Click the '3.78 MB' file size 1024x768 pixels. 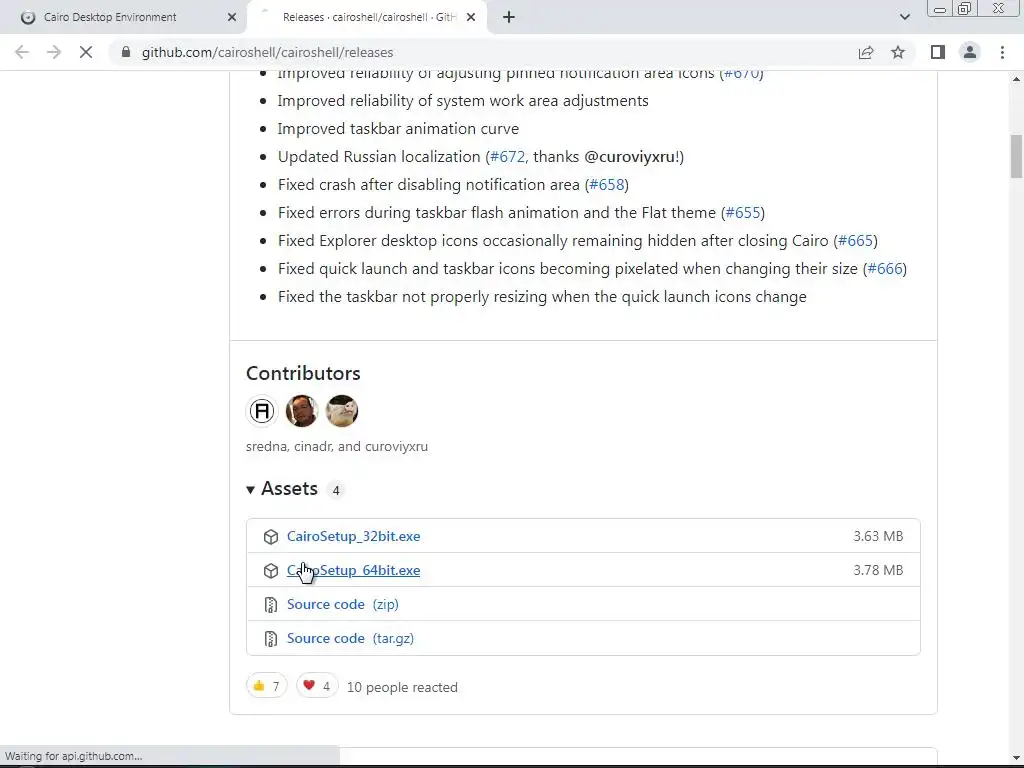click(878, 570)
